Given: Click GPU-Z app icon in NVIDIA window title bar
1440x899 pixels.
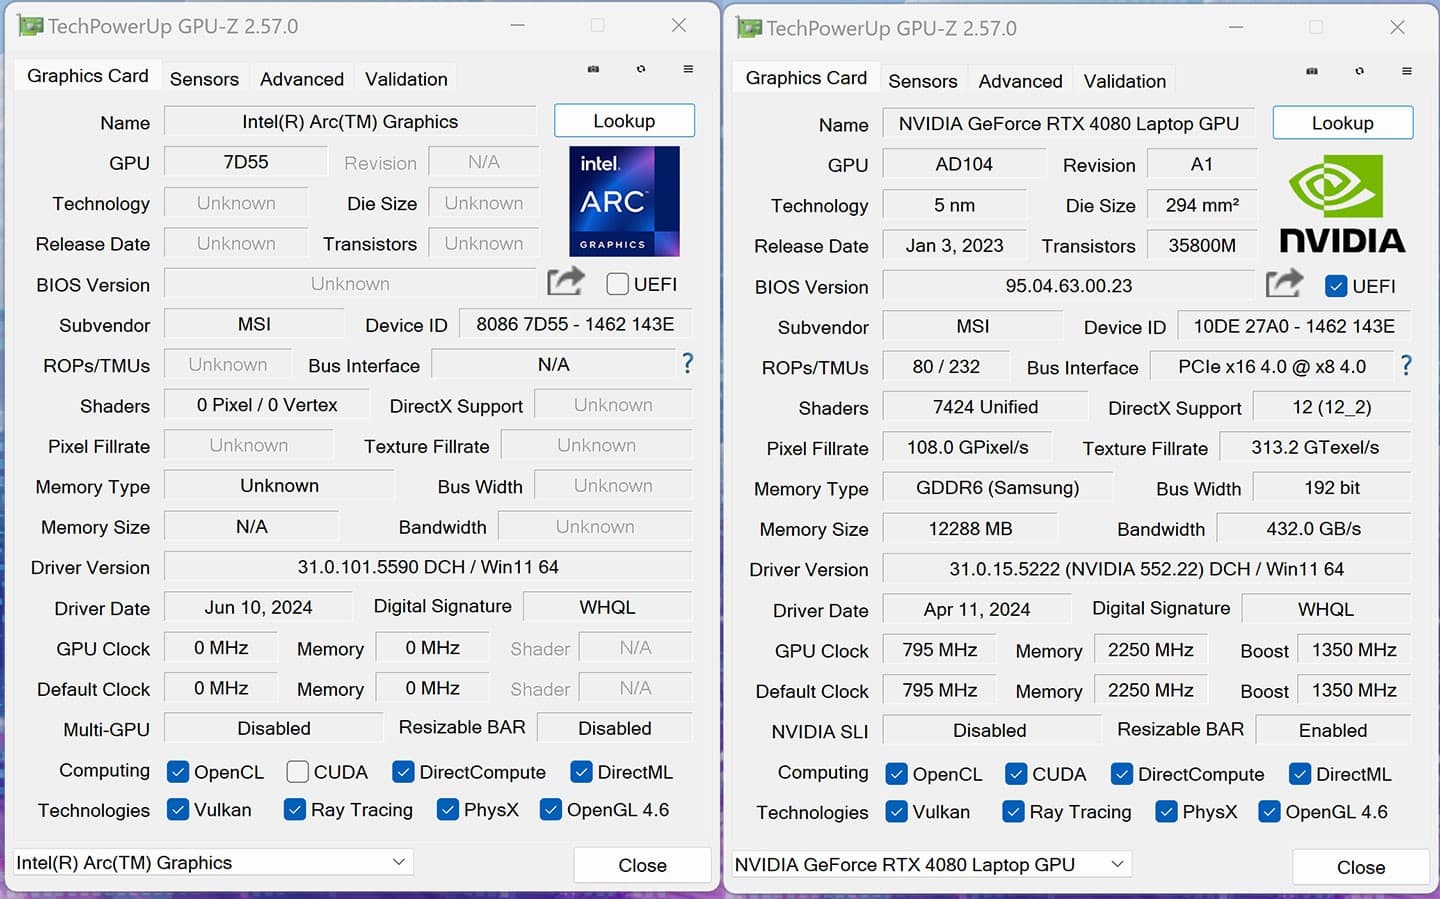Looking at the screenshot, I should point(748,28).
